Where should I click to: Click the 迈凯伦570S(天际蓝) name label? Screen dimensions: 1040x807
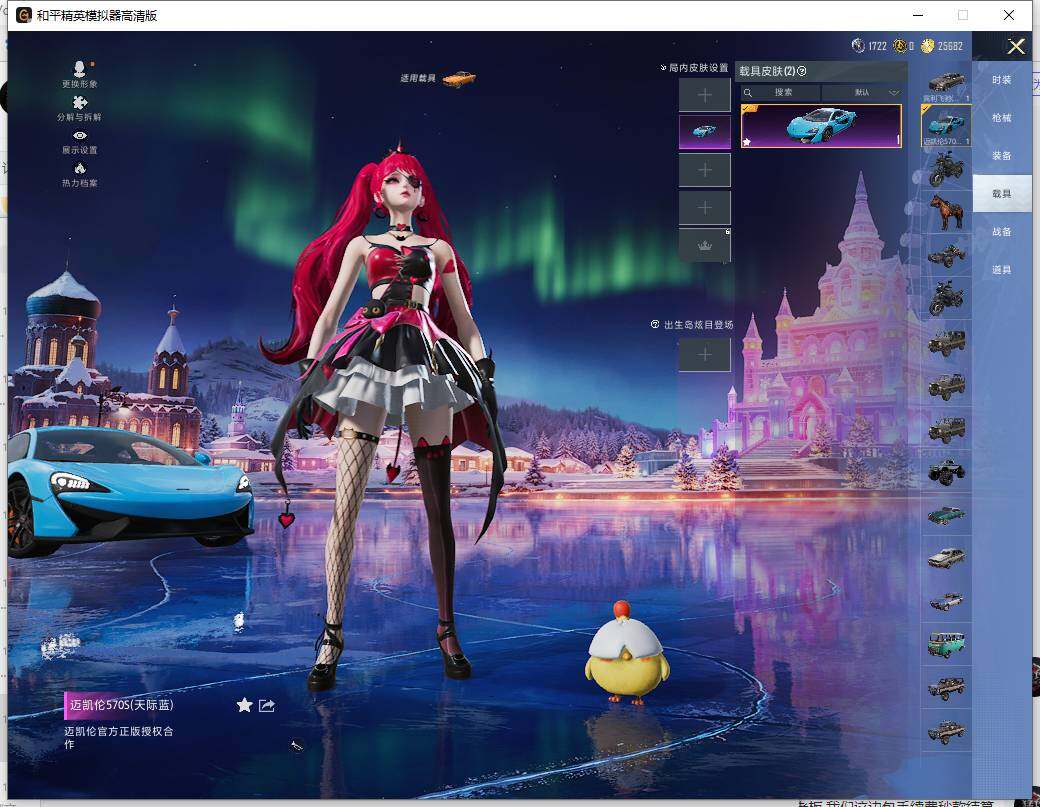pos(122,705)
